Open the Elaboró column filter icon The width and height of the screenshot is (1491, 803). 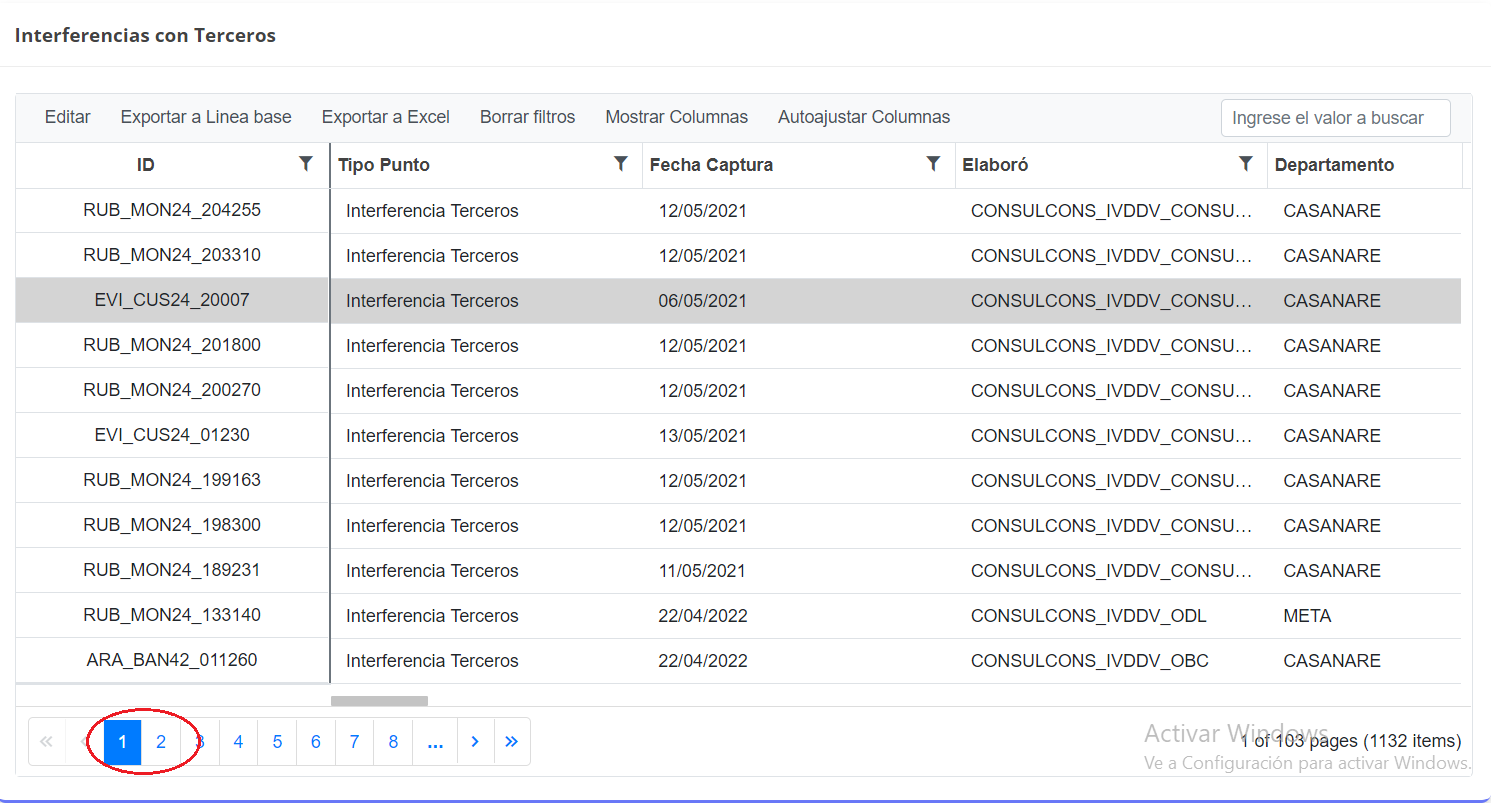(1245, 164)
